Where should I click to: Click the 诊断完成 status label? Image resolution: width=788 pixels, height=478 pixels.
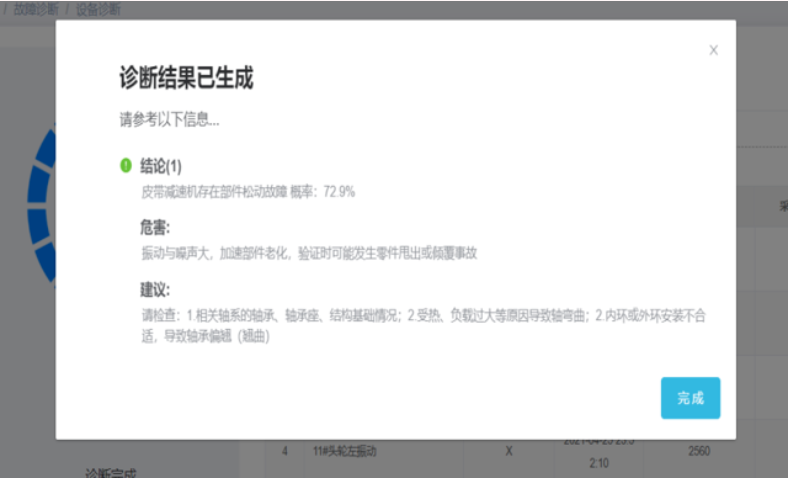pyautogui.click(x=110, y=471)
